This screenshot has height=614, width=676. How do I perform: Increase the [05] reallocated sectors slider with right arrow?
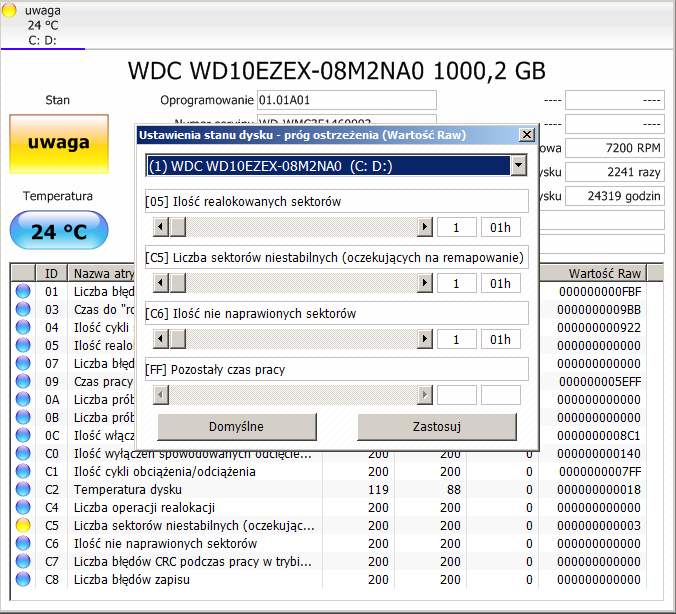tap(425, 227)
